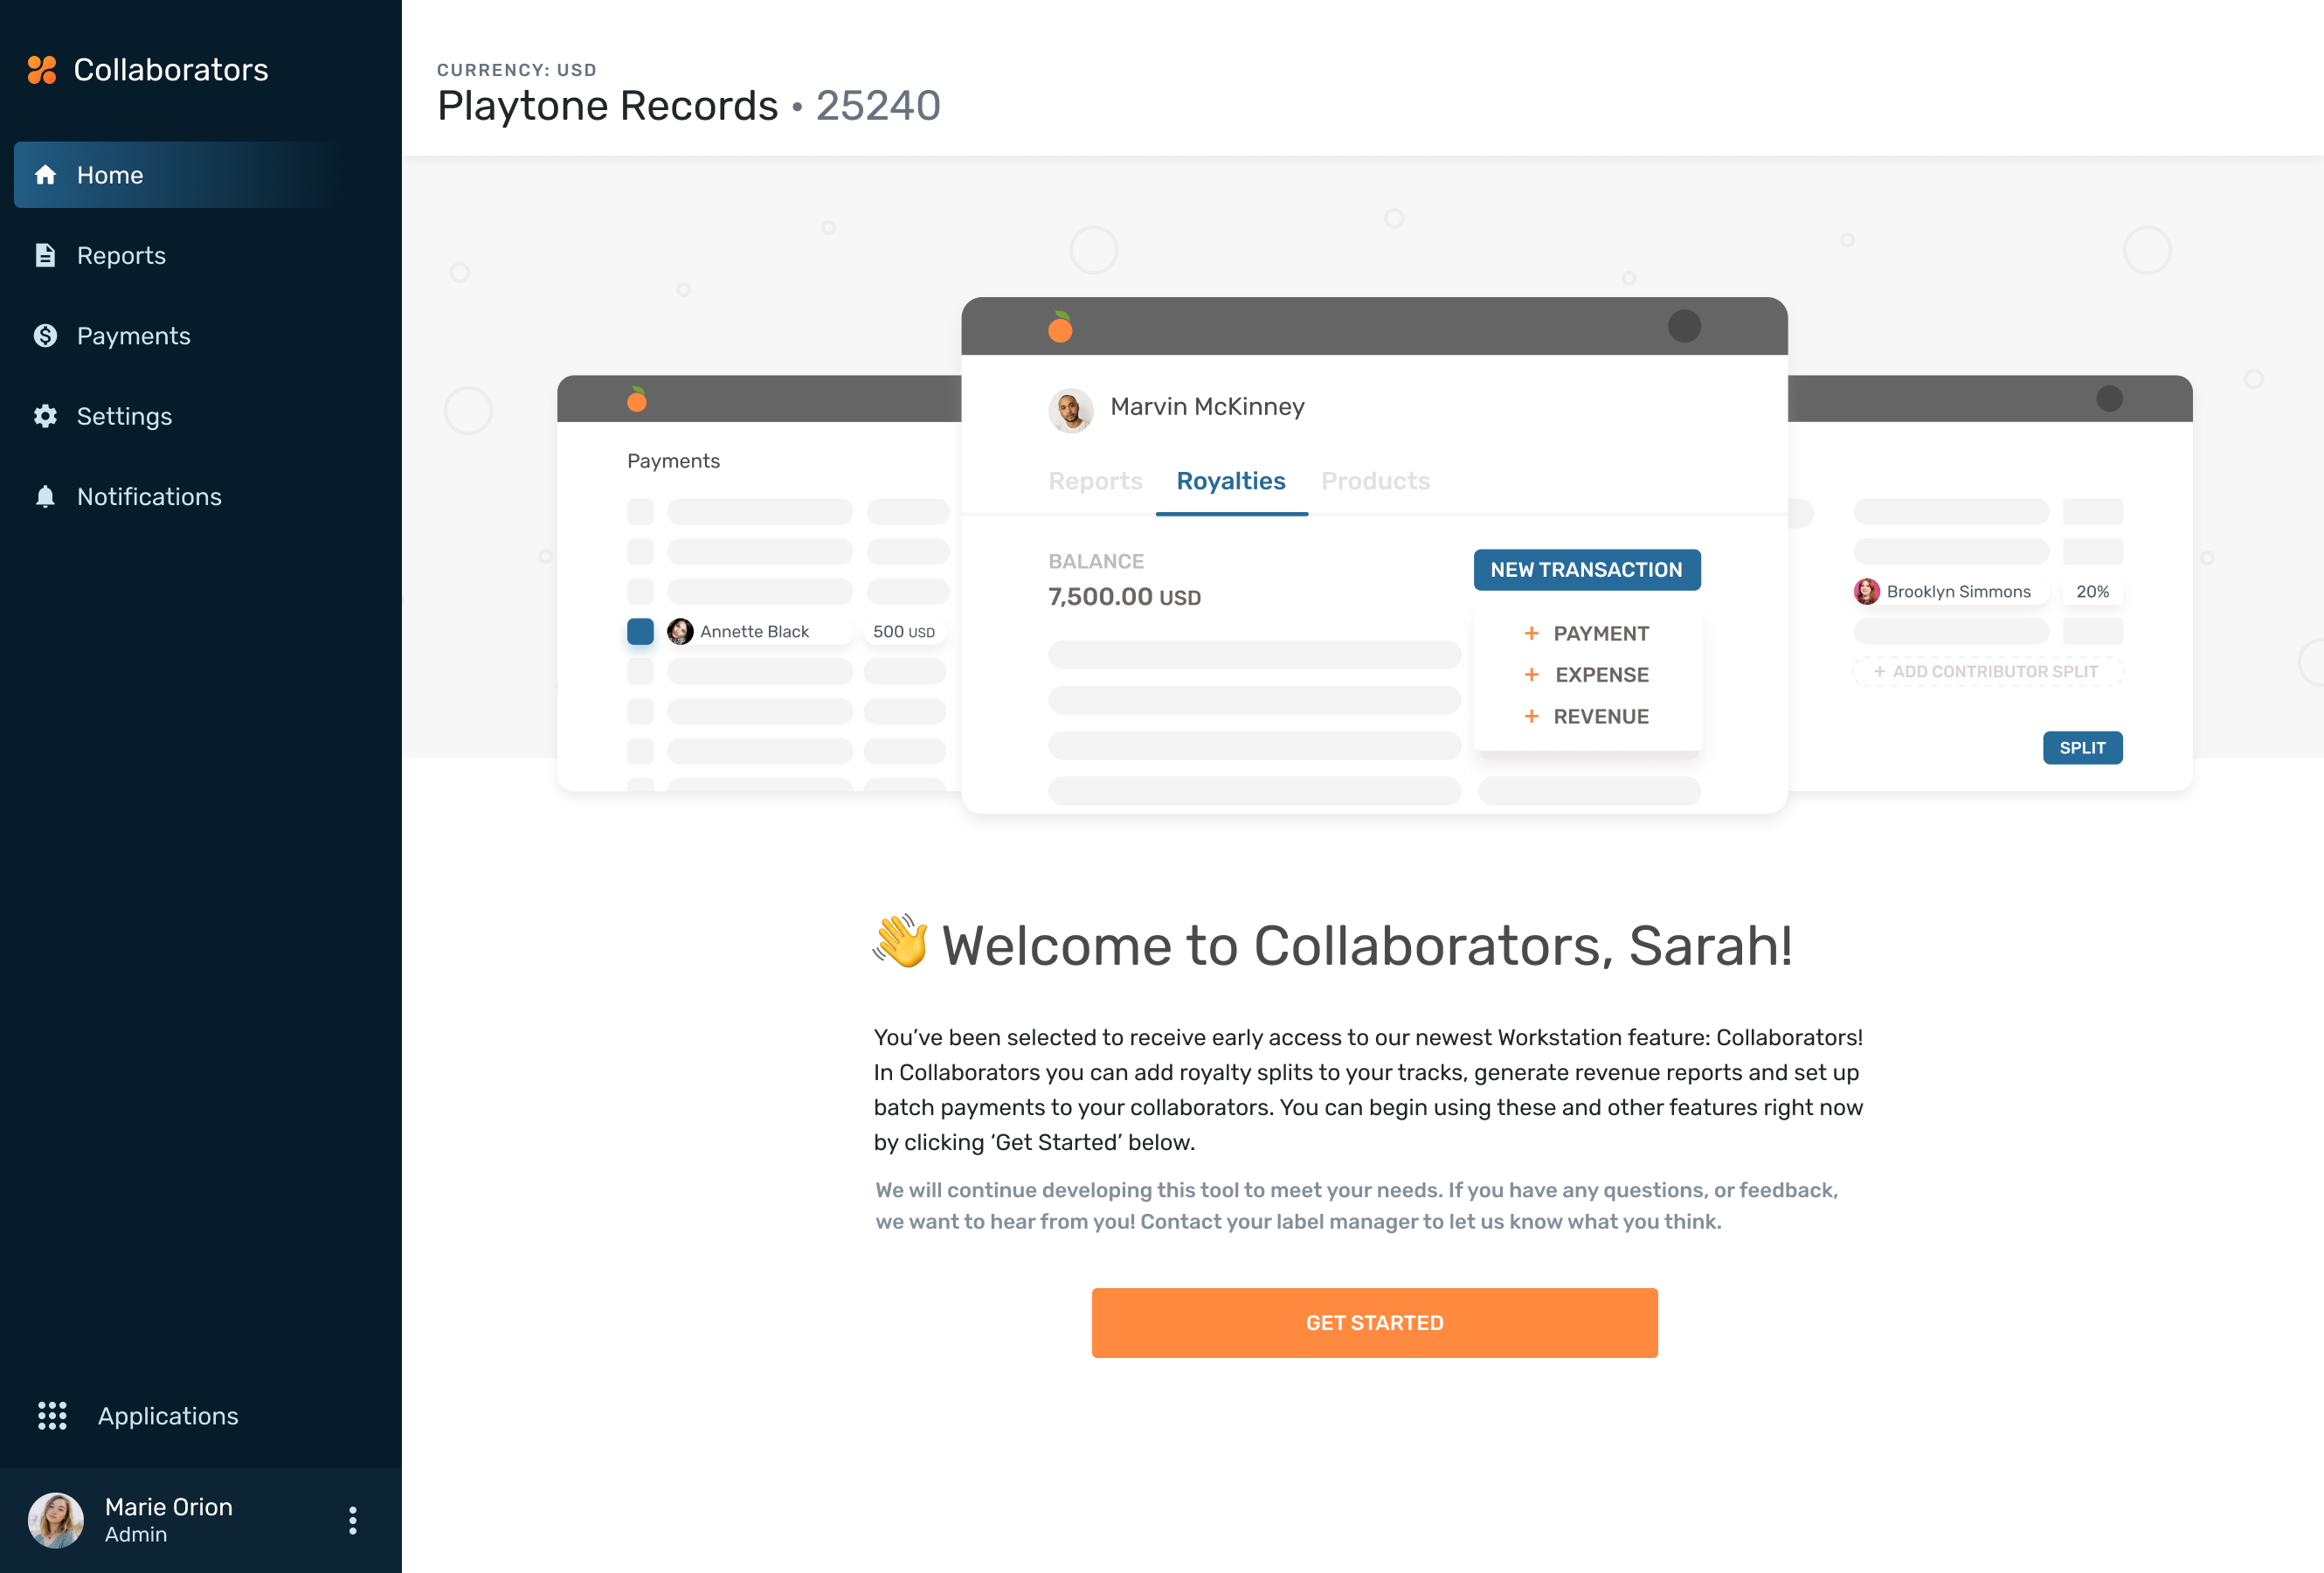Viewport: 2324px width, 1573px height.
Task: Open Settings via the gear icon
Action: click(x=46, y=416)
